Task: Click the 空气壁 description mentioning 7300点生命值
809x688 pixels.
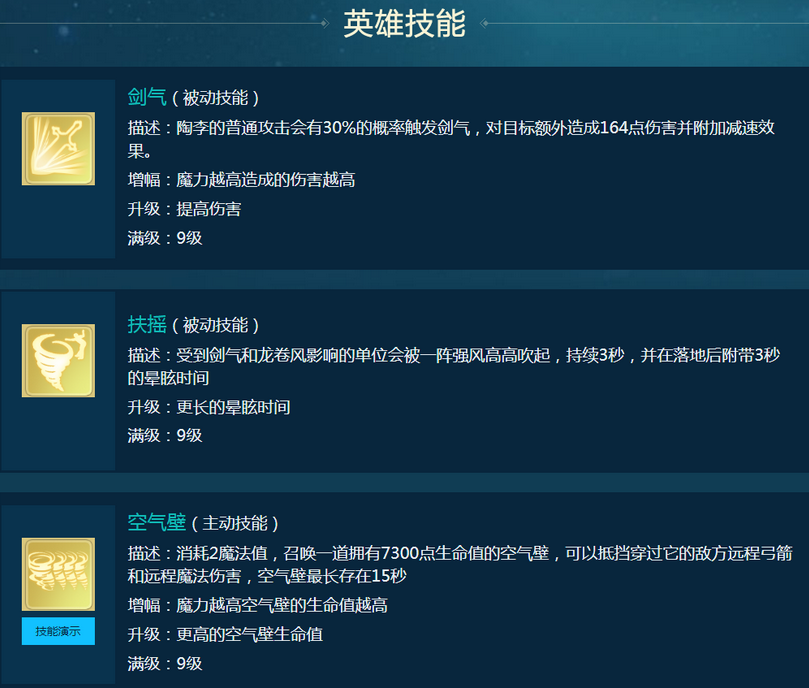Action: (x=460, y=565)
